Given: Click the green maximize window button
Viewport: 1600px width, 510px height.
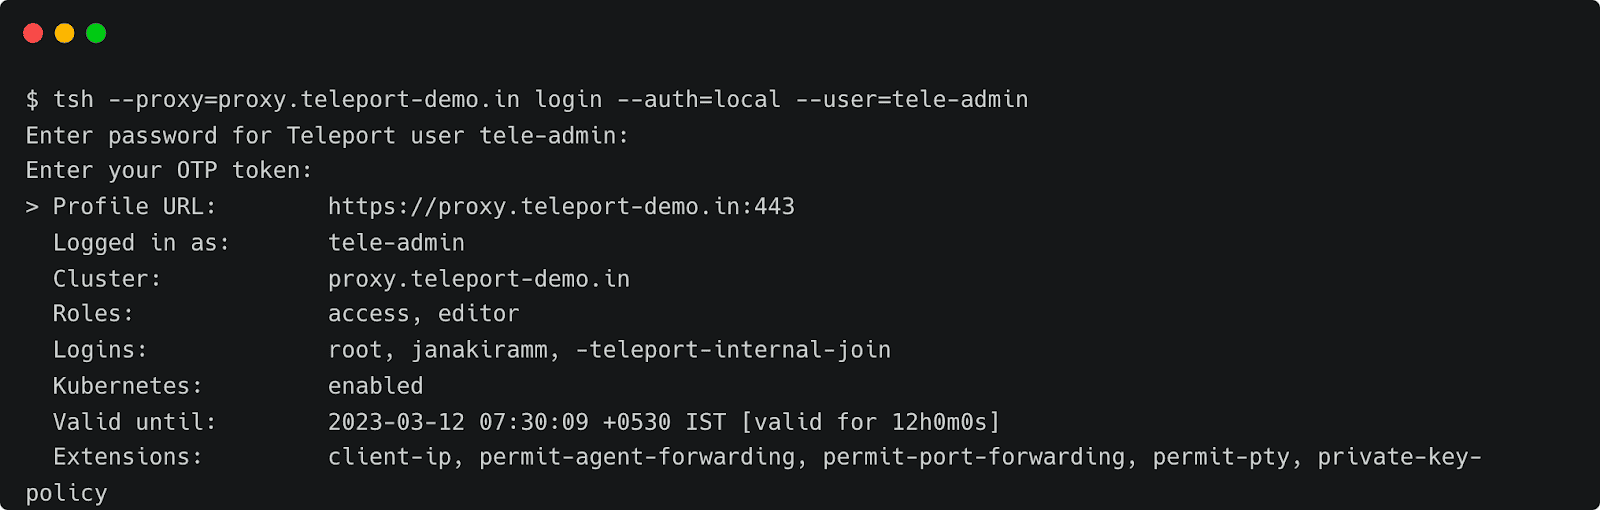Looking at the screenshot, I should pos(96,33).
